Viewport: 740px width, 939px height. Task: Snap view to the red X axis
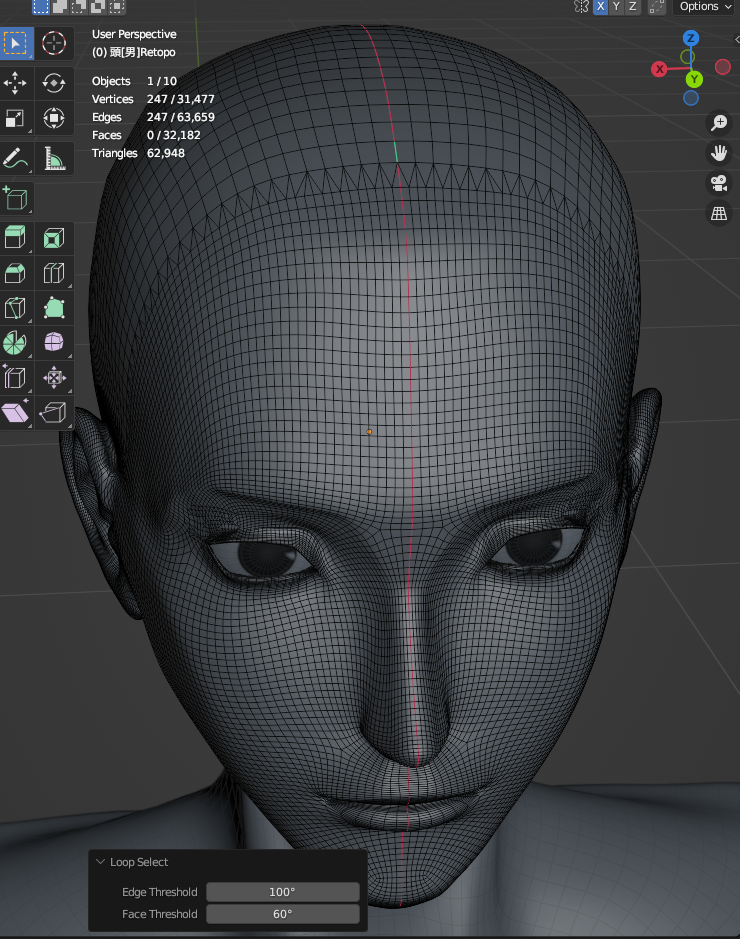(659, 69)
